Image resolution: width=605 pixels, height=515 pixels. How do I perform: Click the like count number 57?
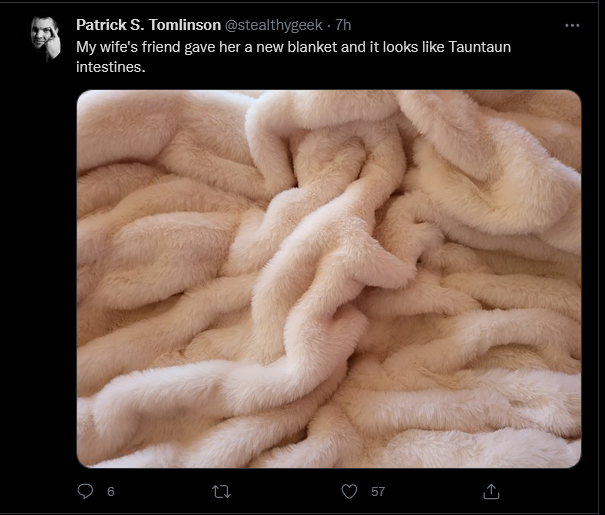tap(378, 491)
